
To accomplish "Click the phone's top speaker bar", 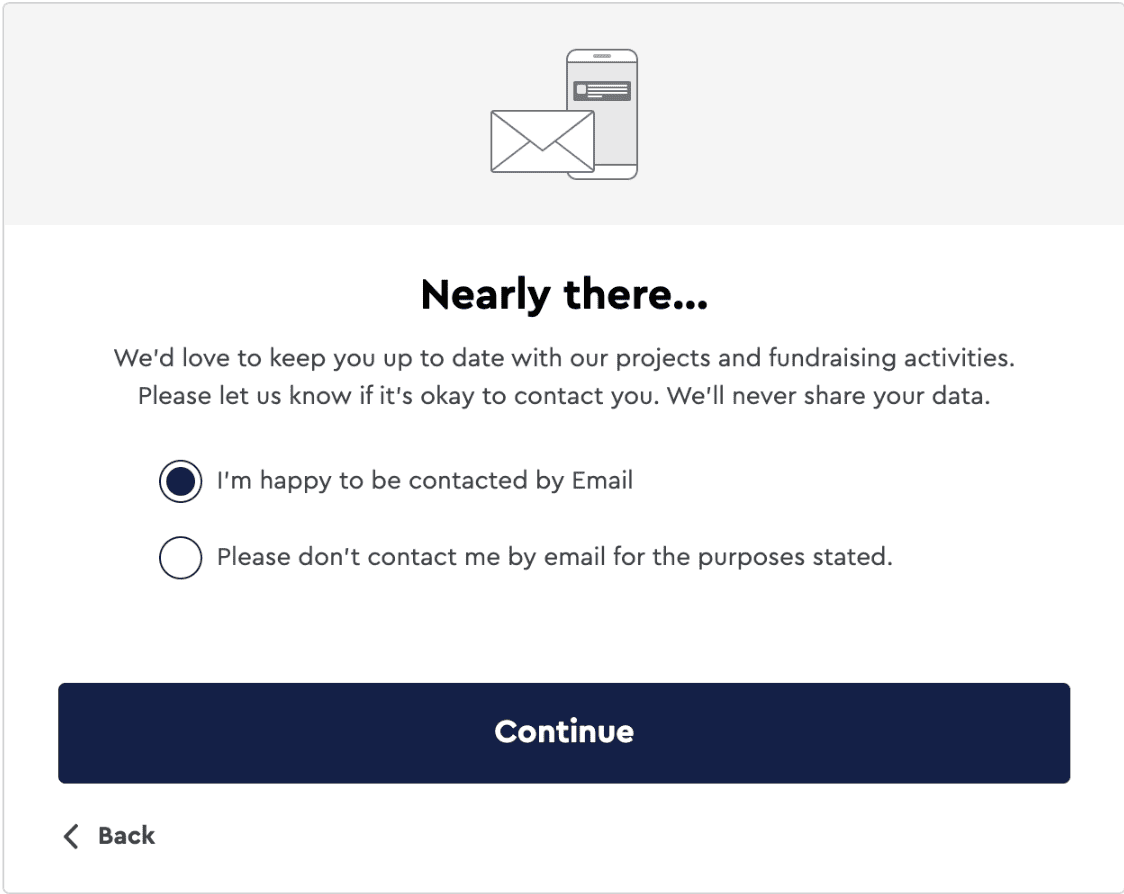I will coord(602,57).
